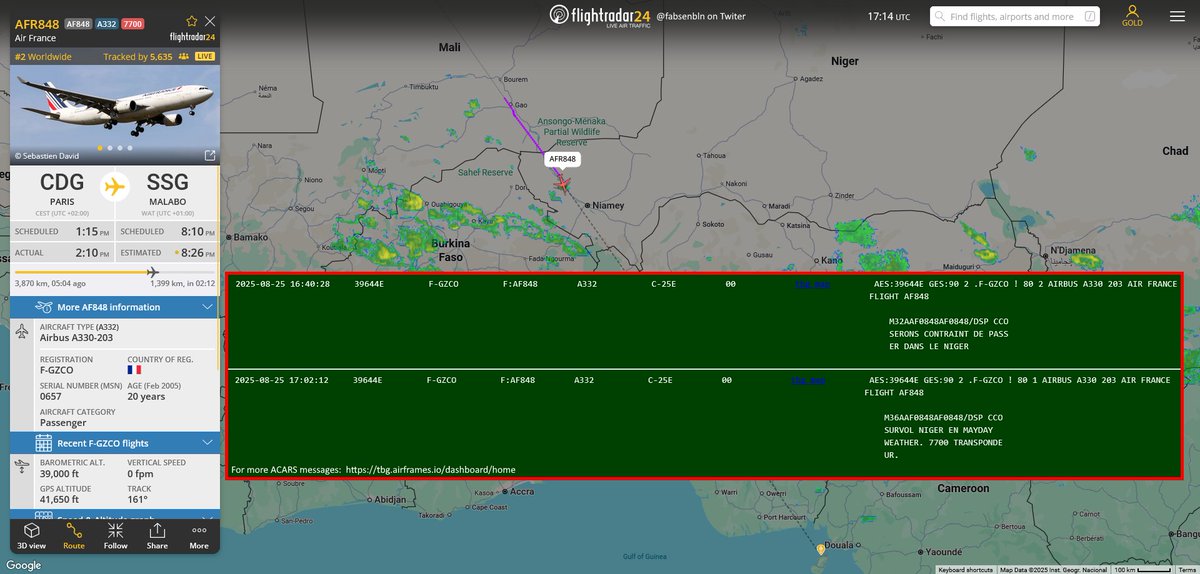Click the AFR848 aircraft icon on map
Viewport: 1200px width, 574px height.
pyautogui.click(x=563, y=182)
